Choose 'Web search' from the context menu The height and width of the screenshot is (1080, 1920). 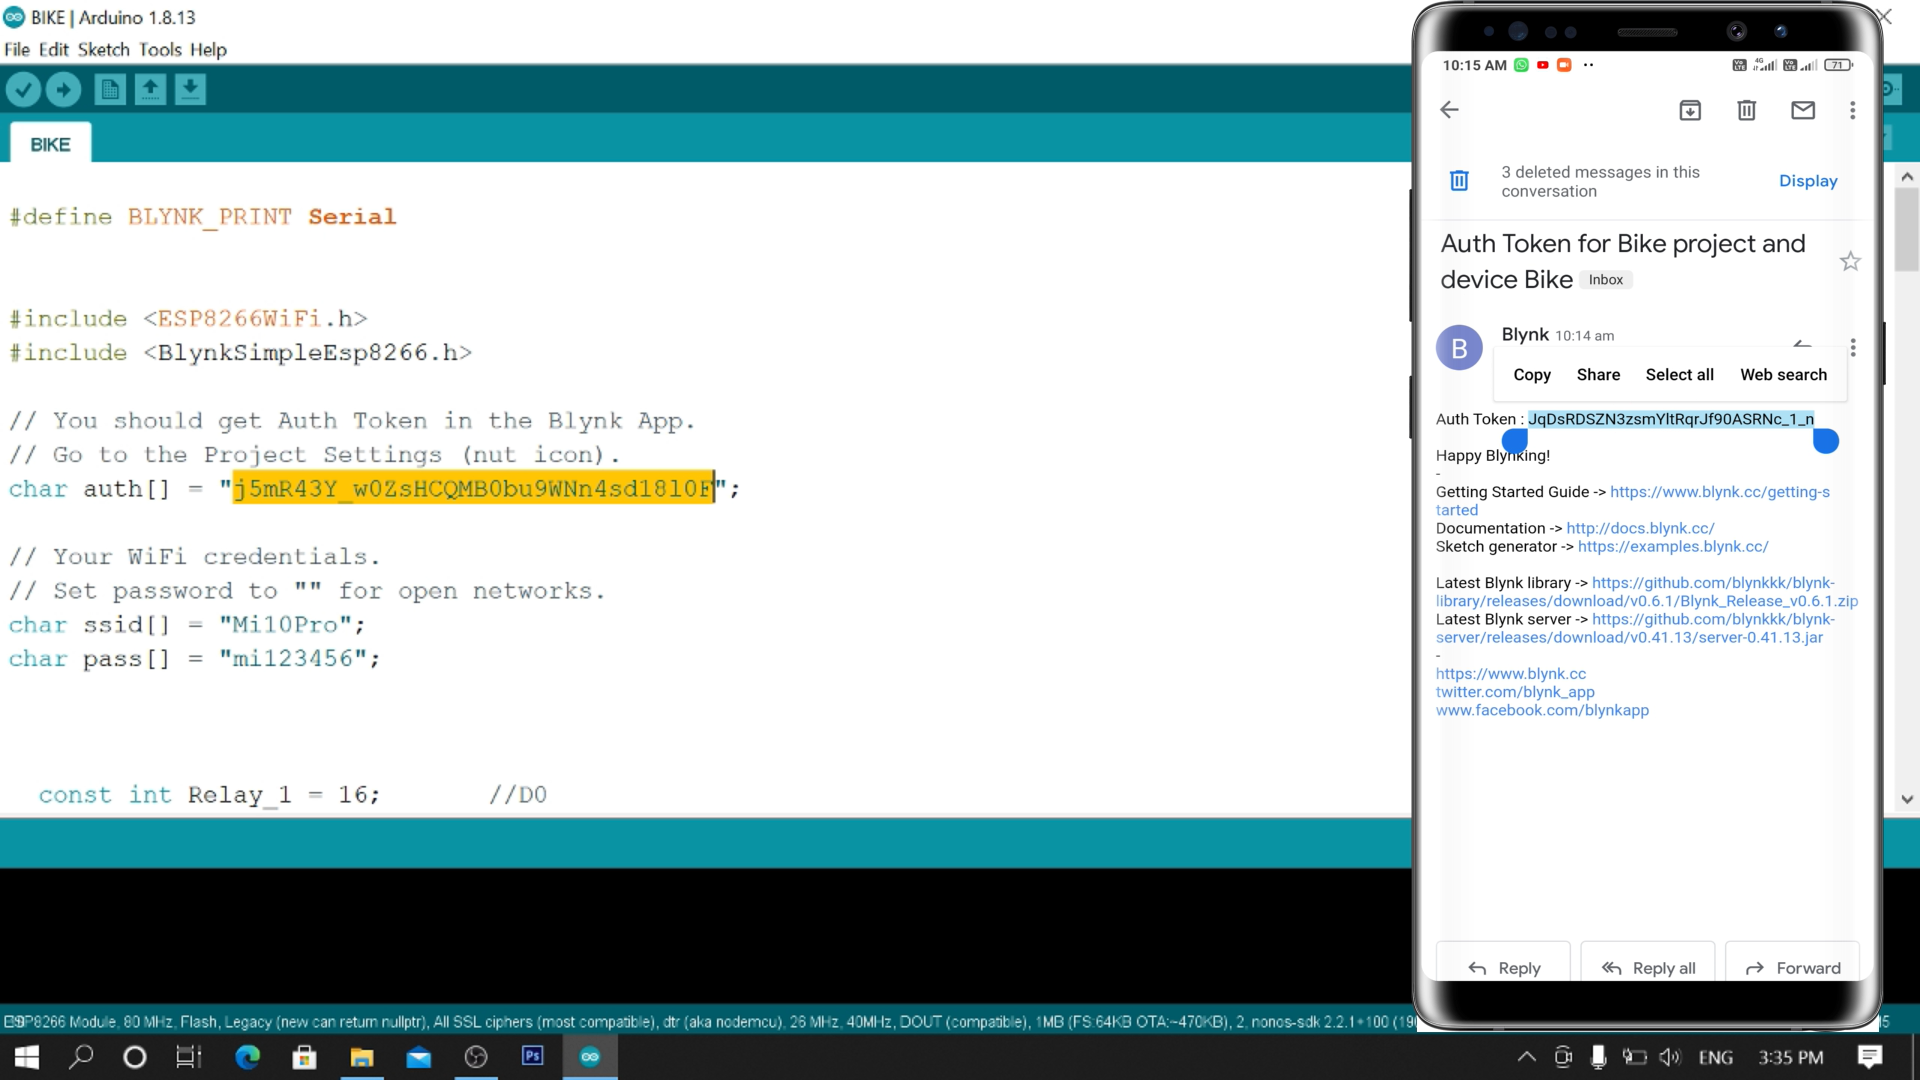pos(1784,375)
